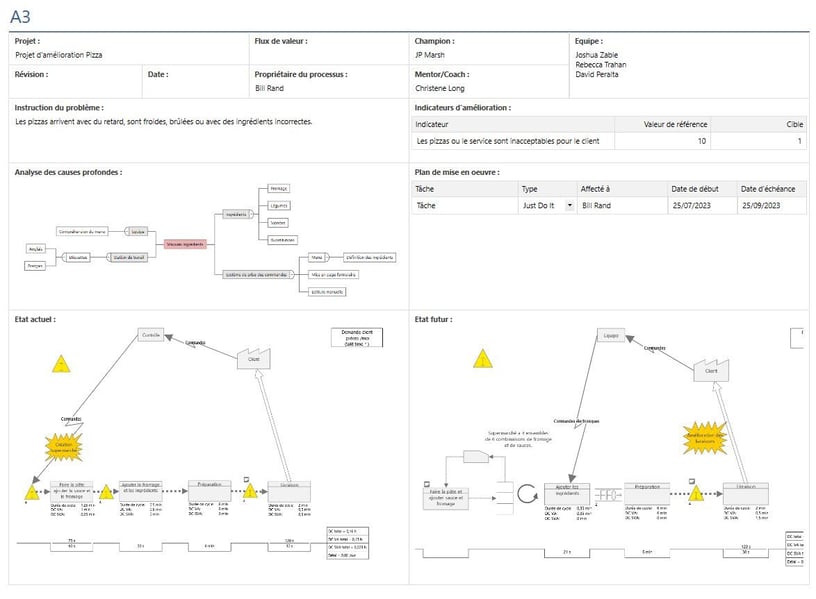
Task: Open the Just Do It type dropdown
Action: click(x=570, y=205)
